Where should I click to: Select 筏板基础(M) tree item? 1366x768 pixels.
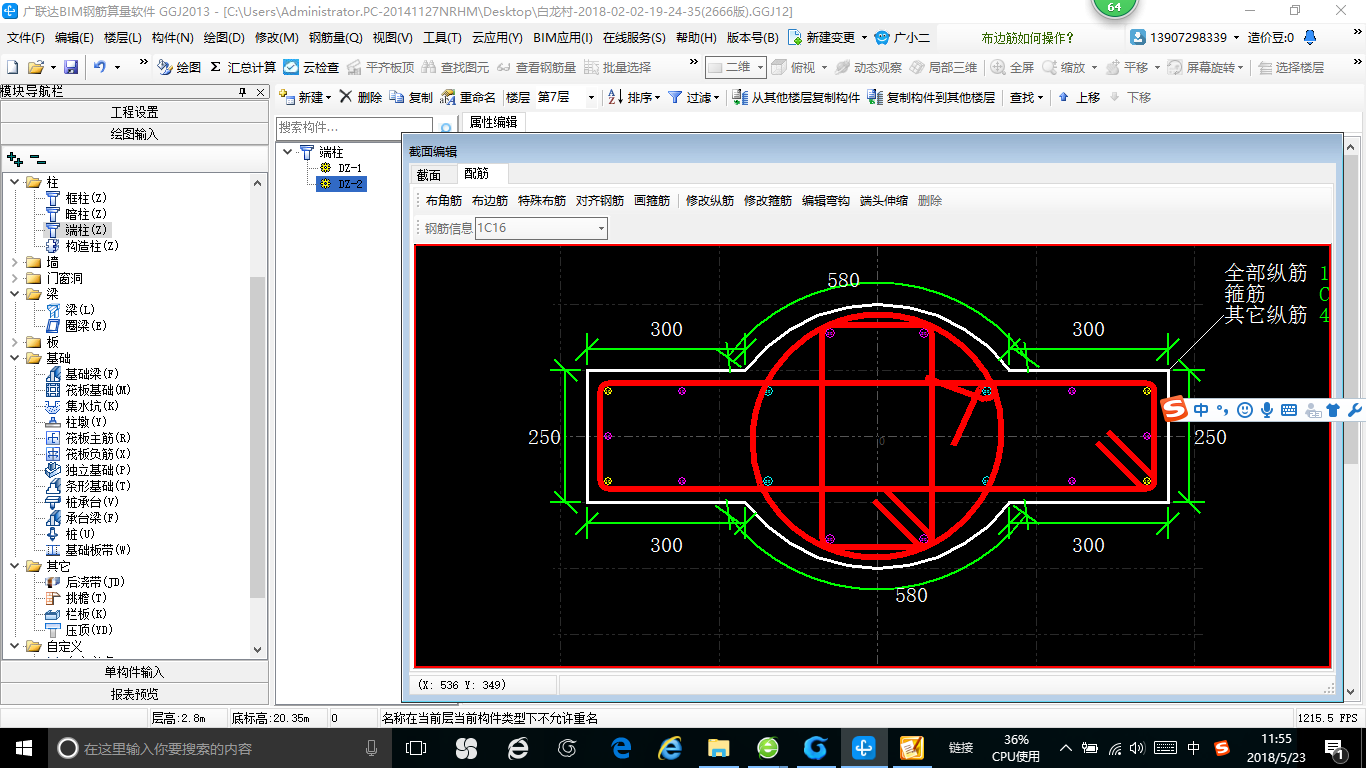(88, 390)
